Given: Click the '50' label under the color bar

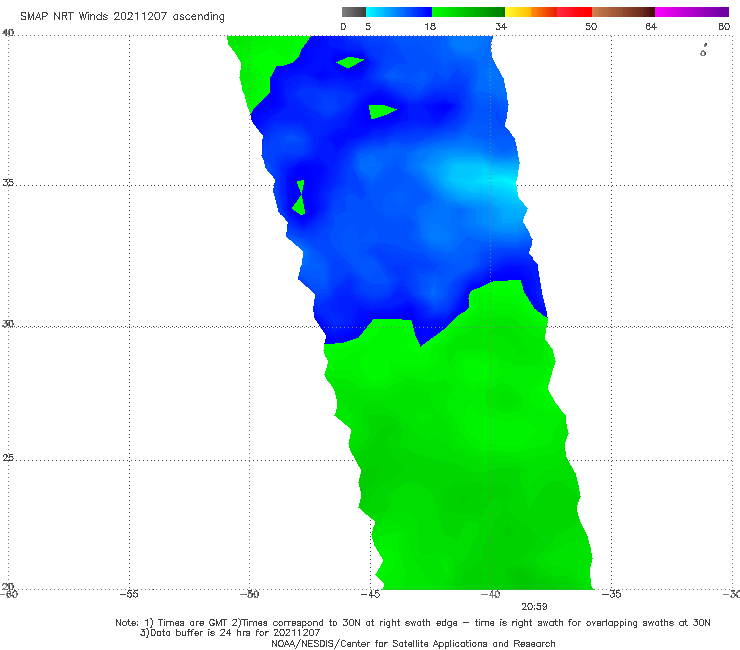Looking at the screenshot, I should tap(591, 26).
